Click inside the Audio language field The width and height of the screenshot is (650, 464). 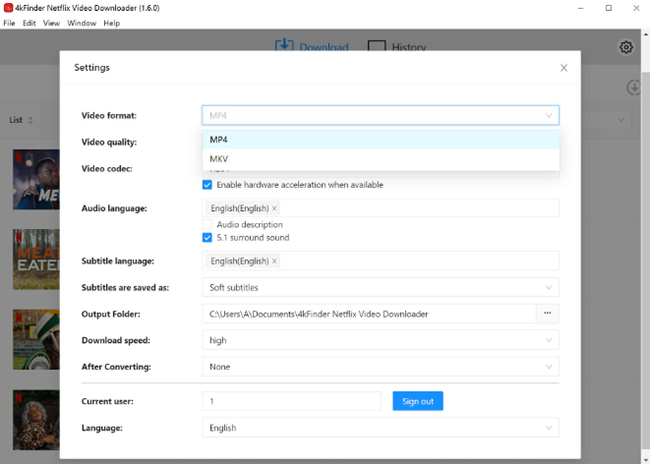[x=381, y=208]
